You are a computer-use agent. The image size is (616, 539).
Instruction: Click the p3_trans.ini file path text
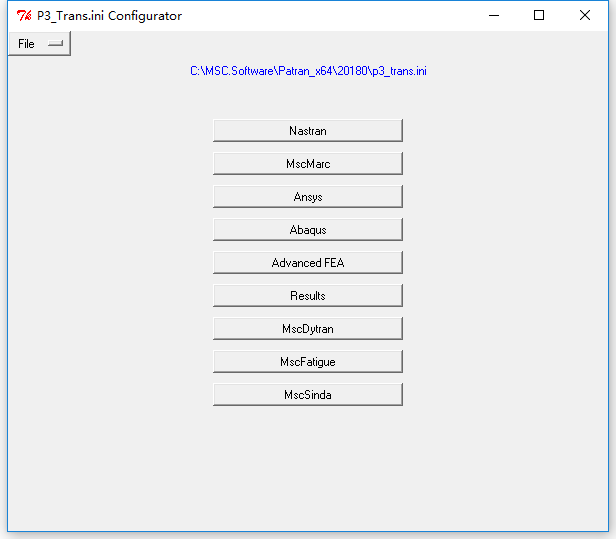308,71
